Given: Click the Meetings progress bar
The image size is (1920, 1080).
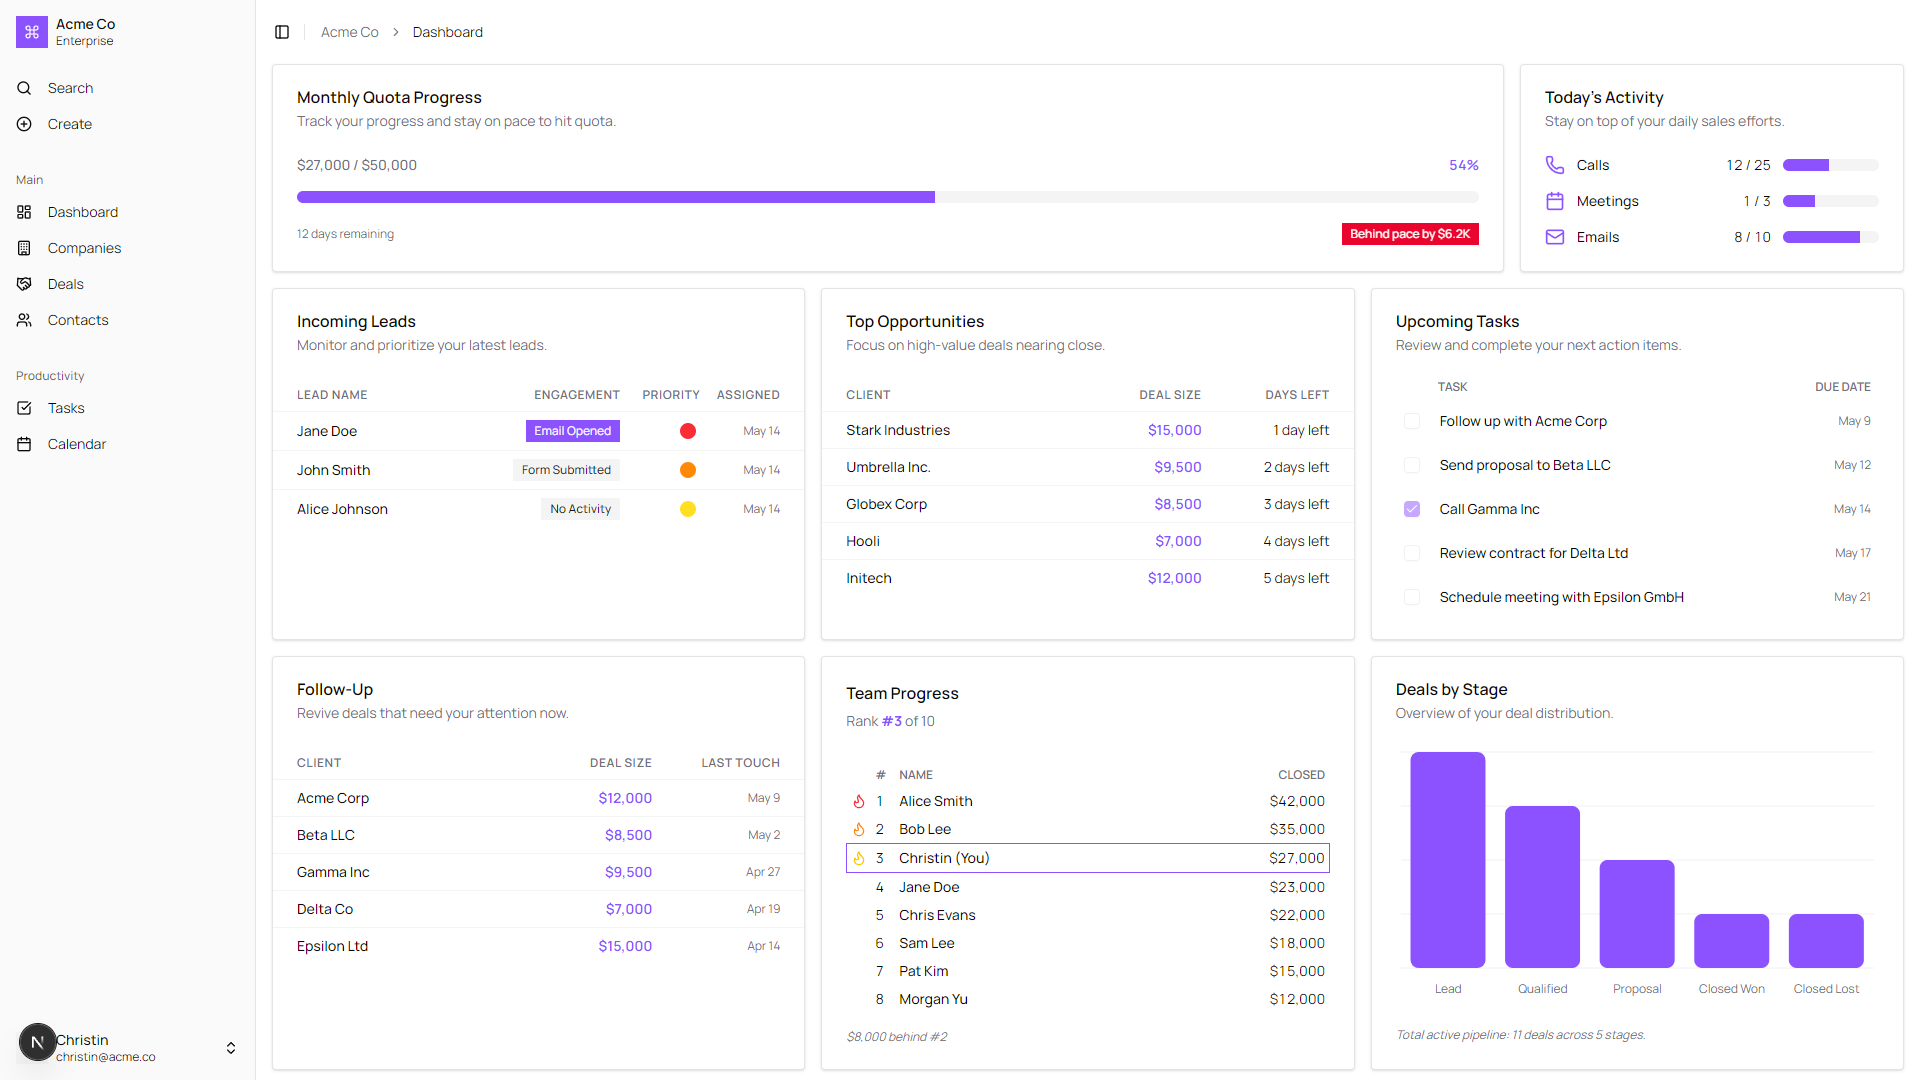Looking at the screenshot, I should (x=1831, y=201).
